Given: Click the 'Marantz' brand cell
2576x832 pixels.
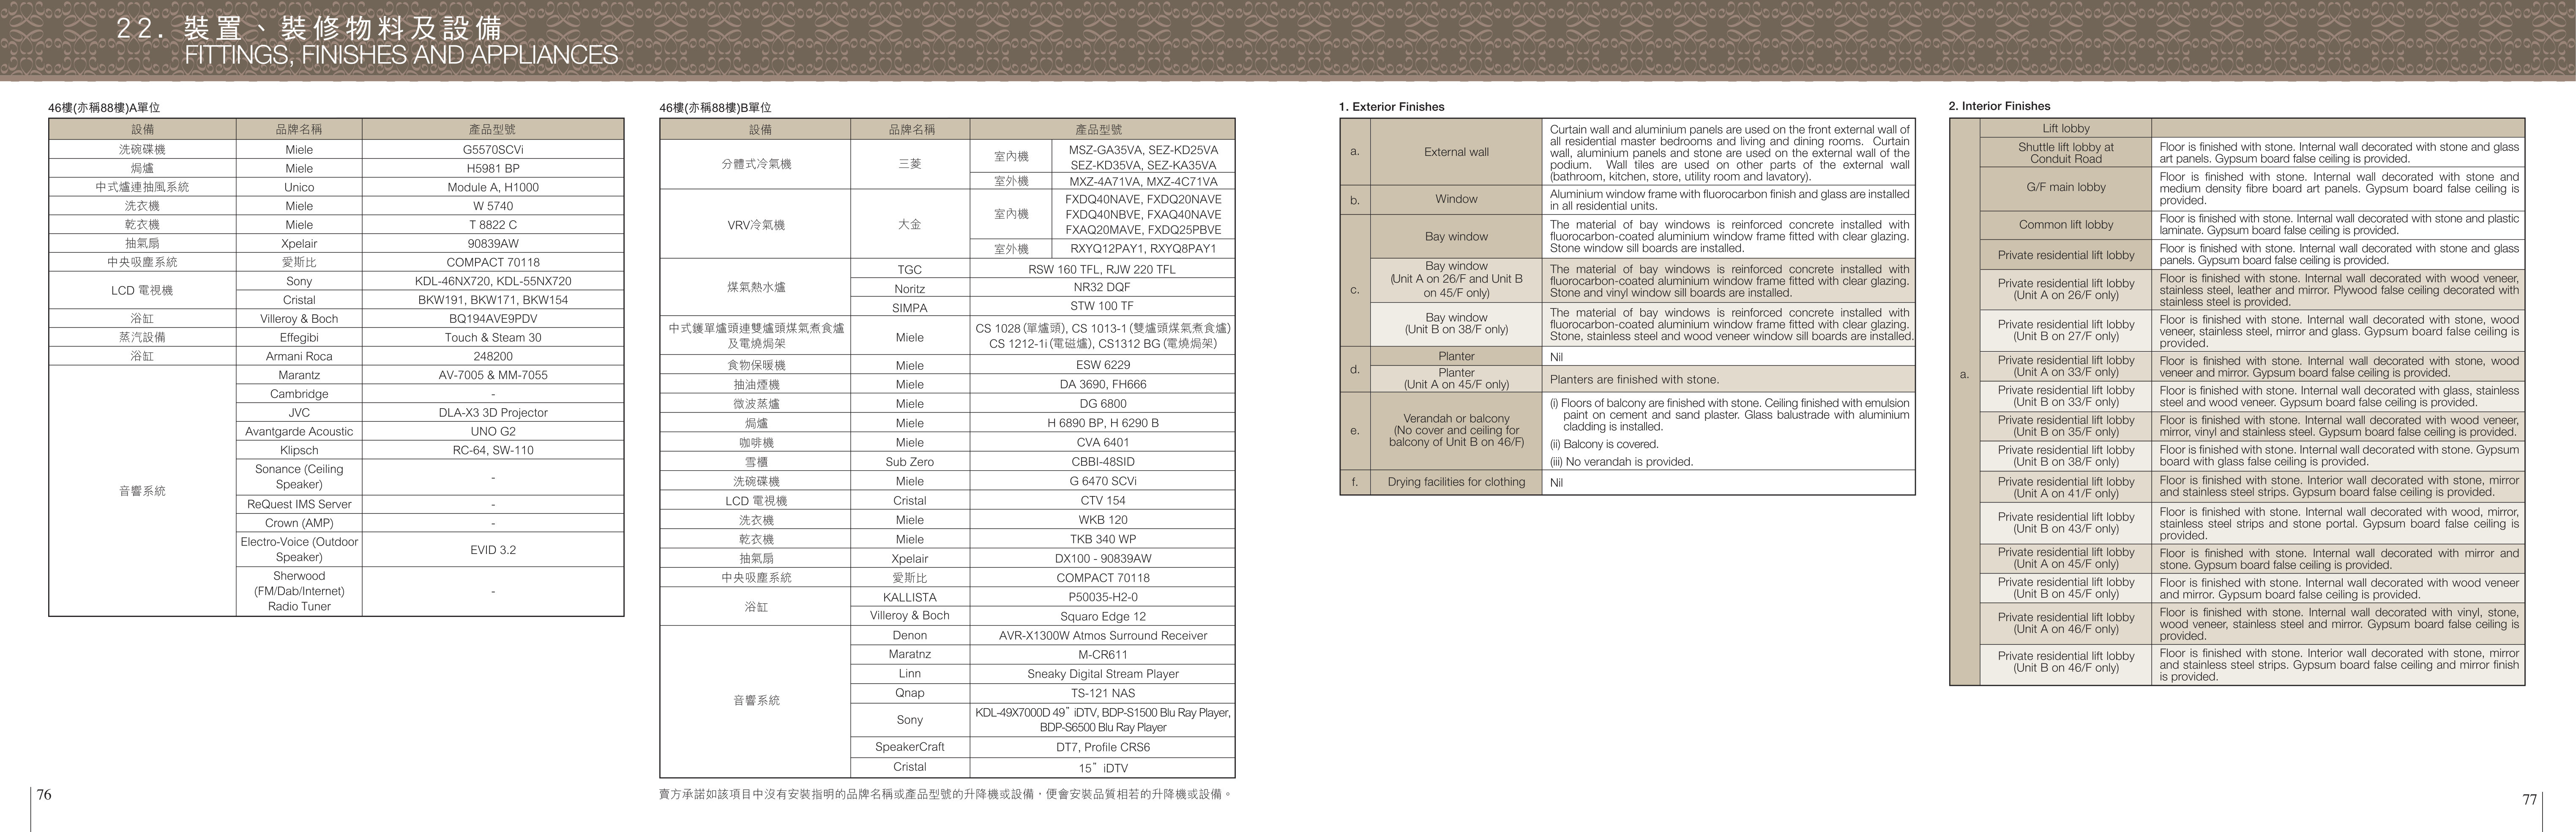Looking at the screenshot, I should pos(299,375).
